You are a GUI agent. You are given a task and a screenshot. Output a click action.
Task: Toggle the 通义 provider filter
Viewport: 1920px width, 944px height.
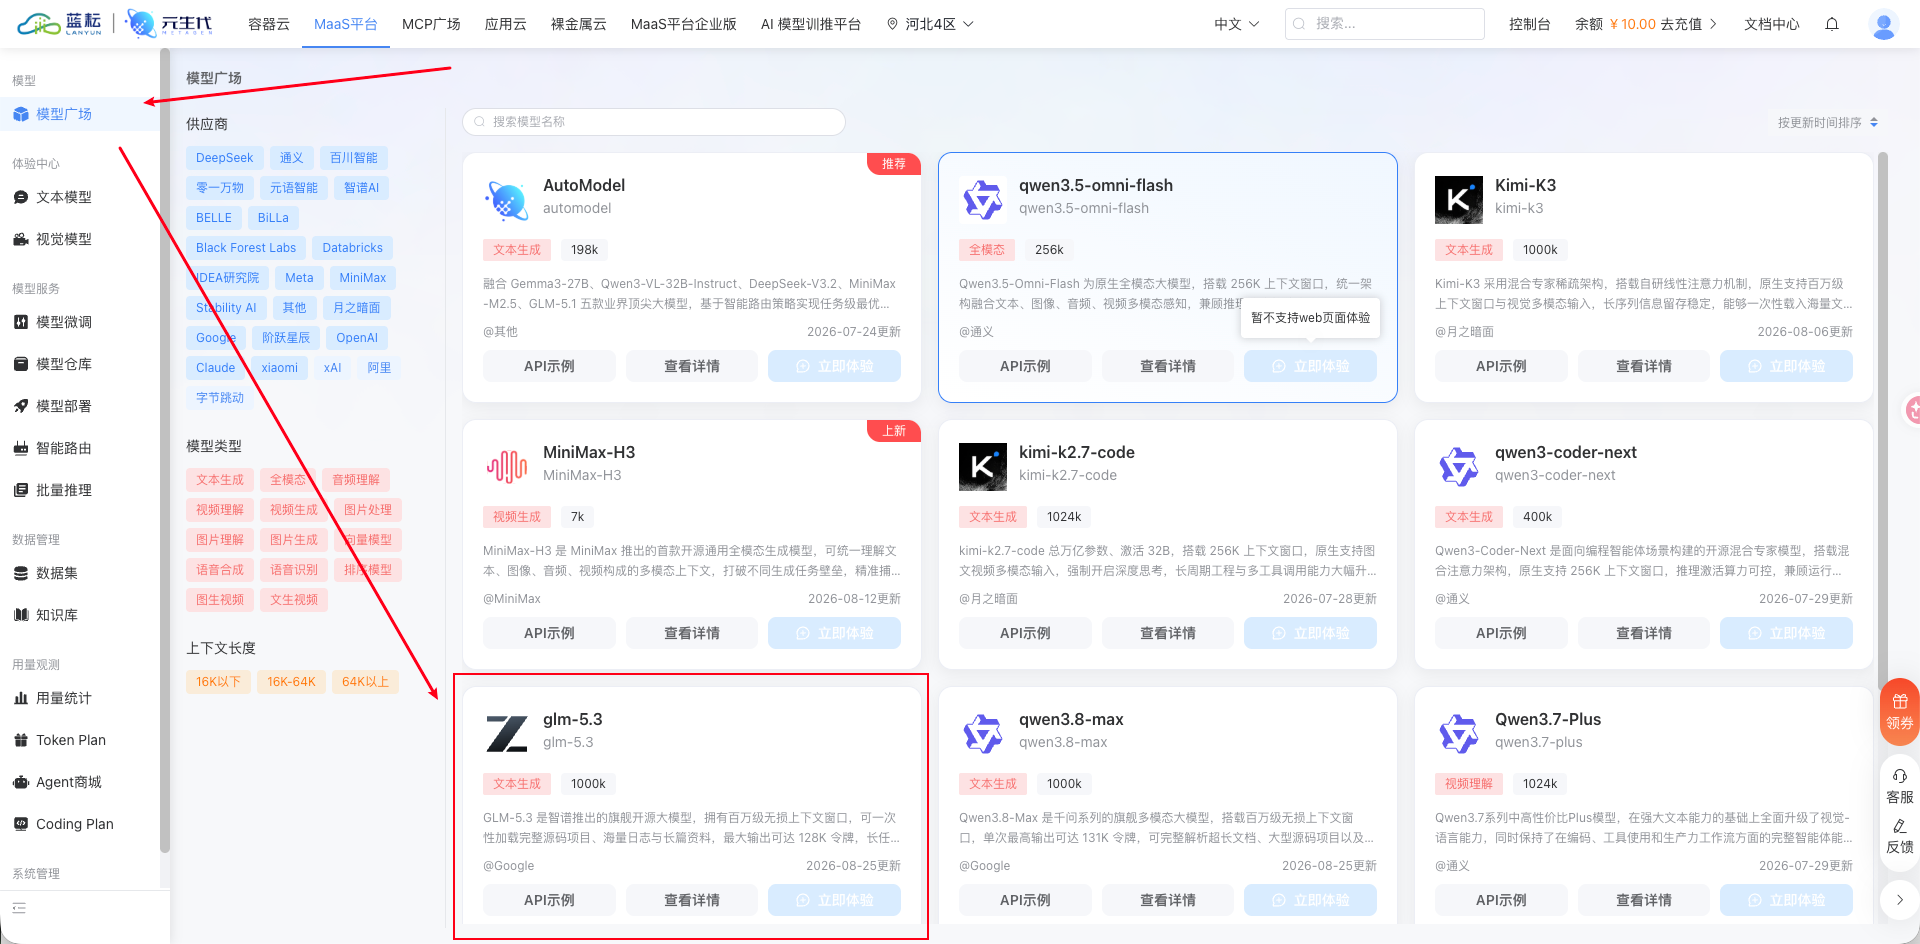point(292,158)
